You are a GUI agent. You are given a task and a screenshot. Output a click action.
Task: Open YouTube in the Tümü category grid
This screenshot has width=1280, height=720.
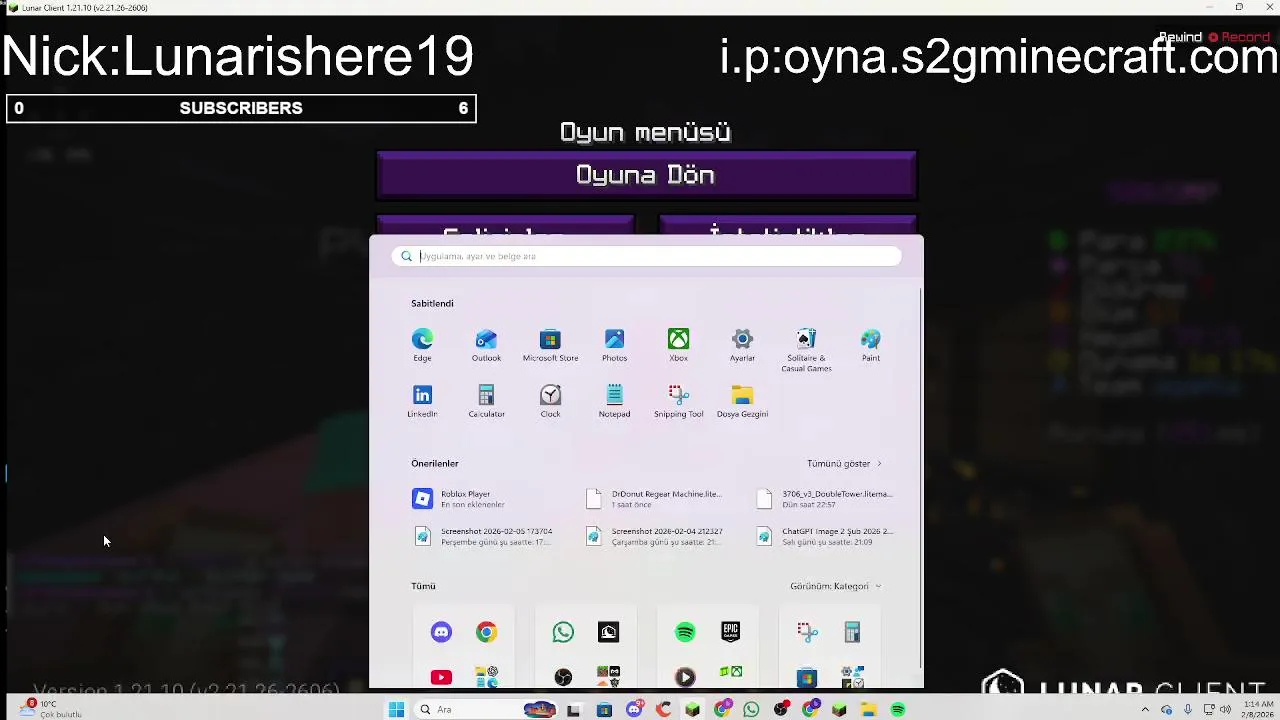coord(441,677)
